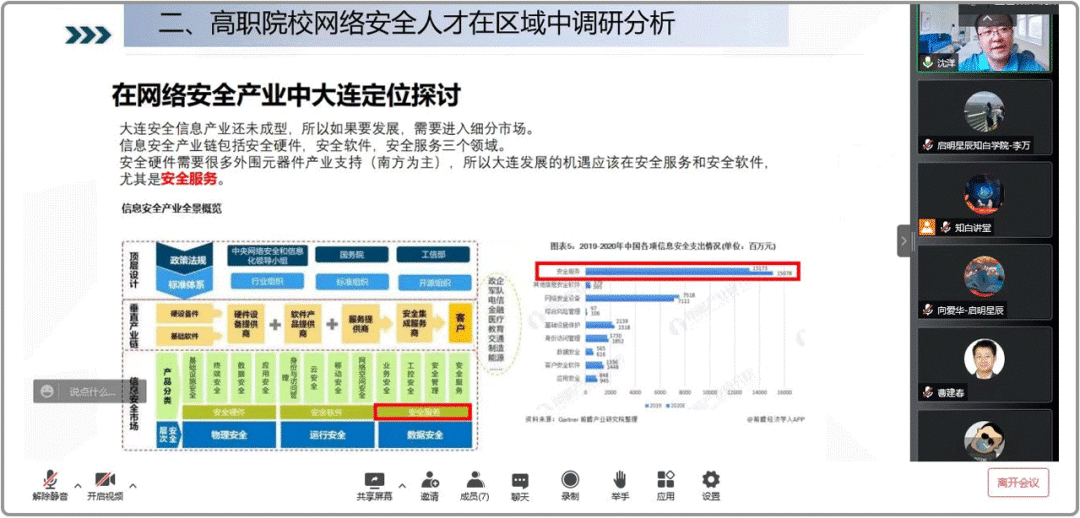Turn on the camera (开启视频)
Image resolution: width=1080 pixels, height=518 pixels.
click(x=105, y=483)
